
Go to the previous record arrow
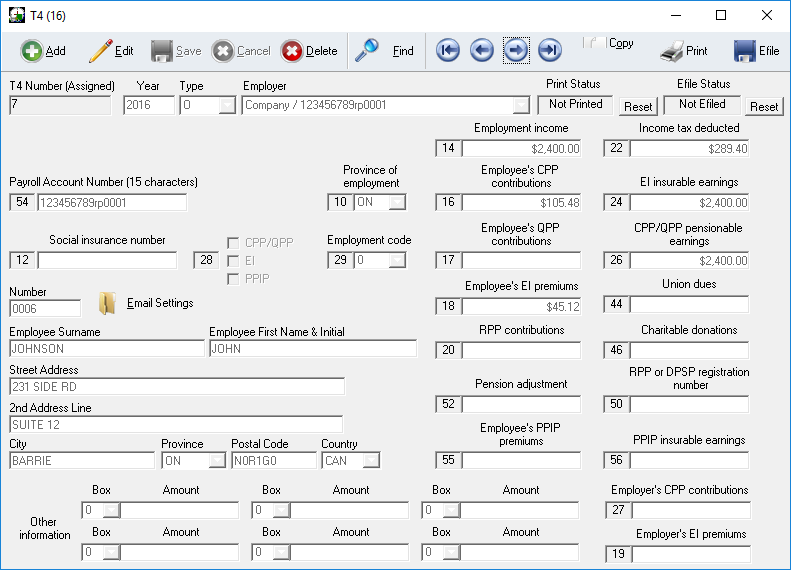(482, 51)
